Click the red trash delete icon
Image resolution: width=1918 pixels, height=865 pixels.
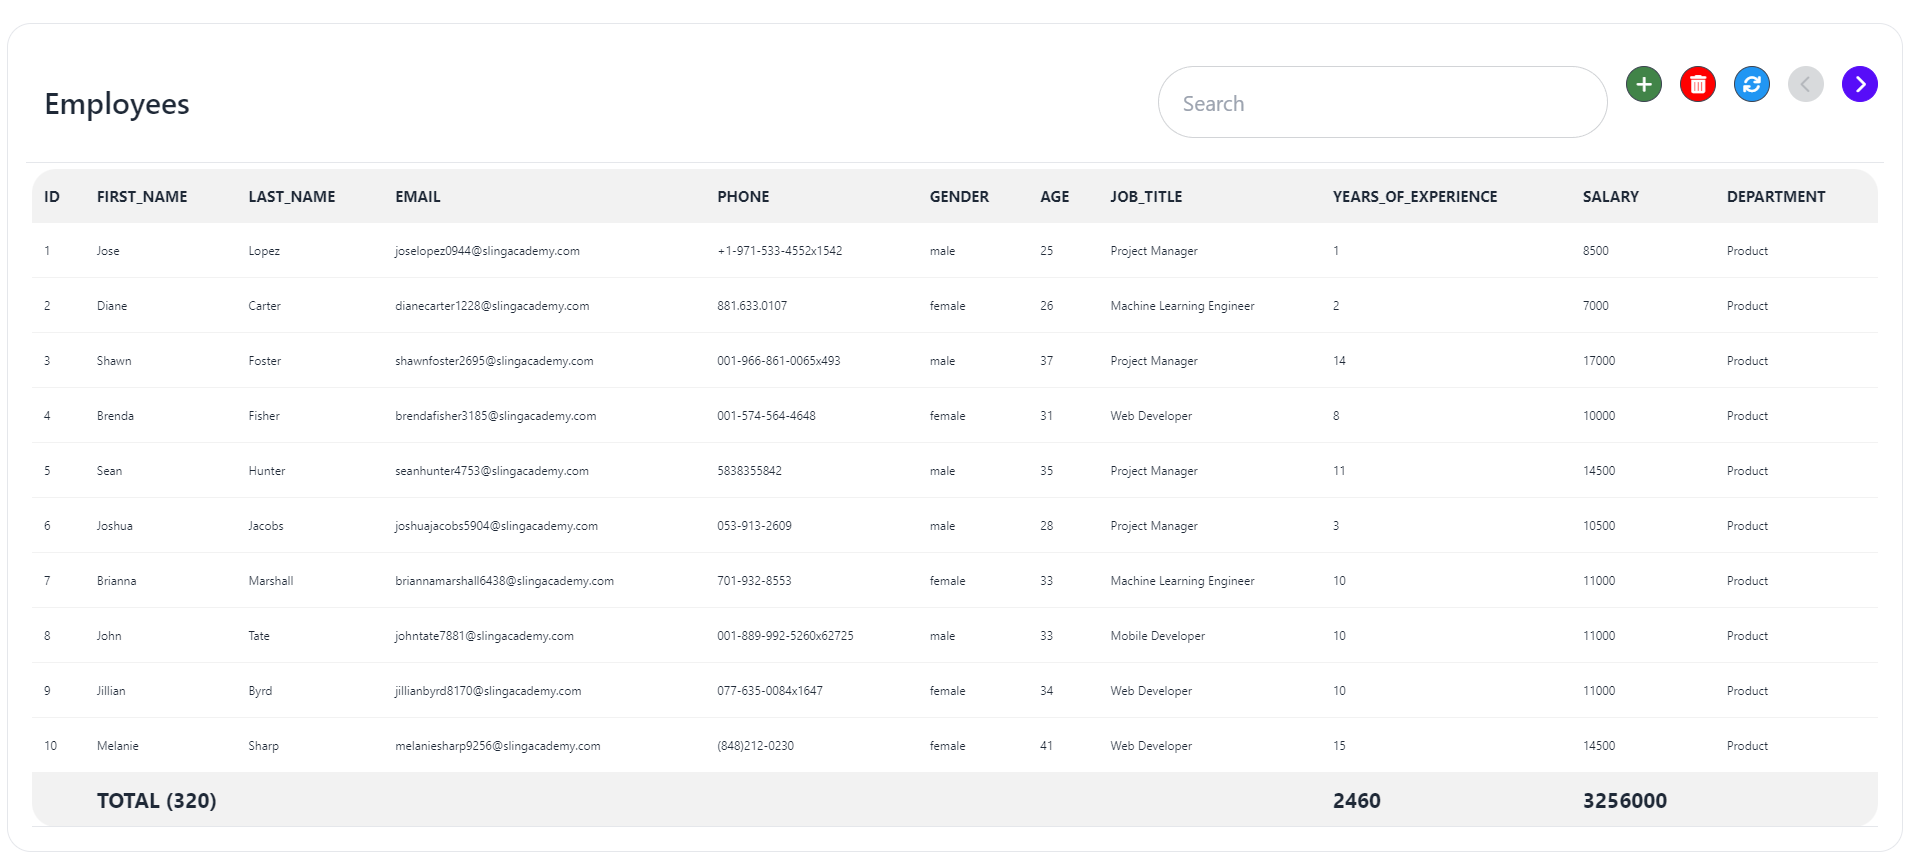coord(1697,84)
